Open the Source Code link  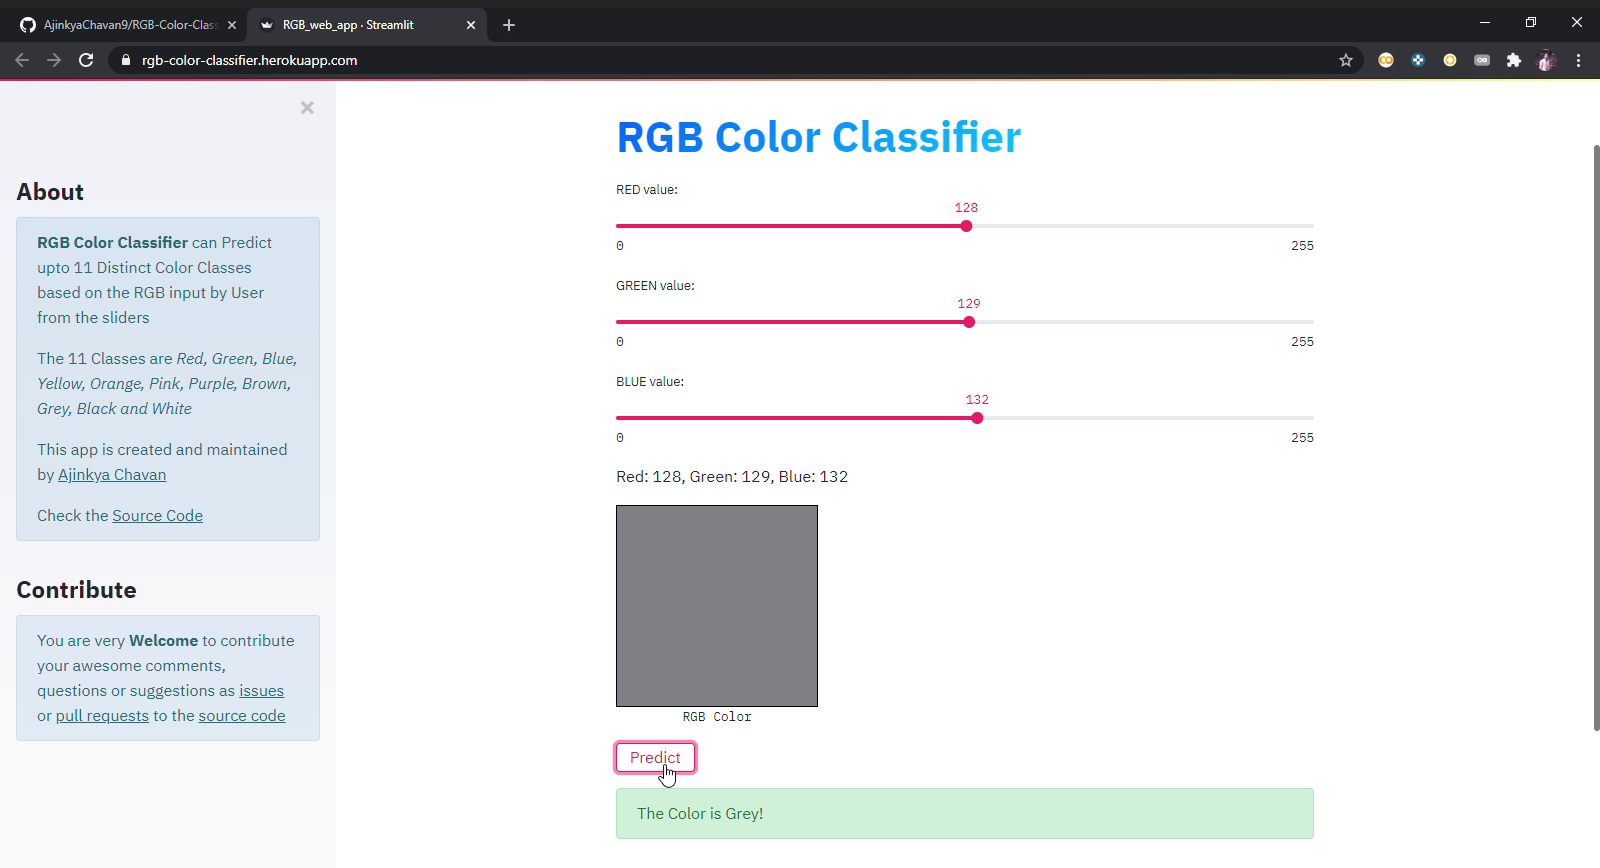pos(157,516)
